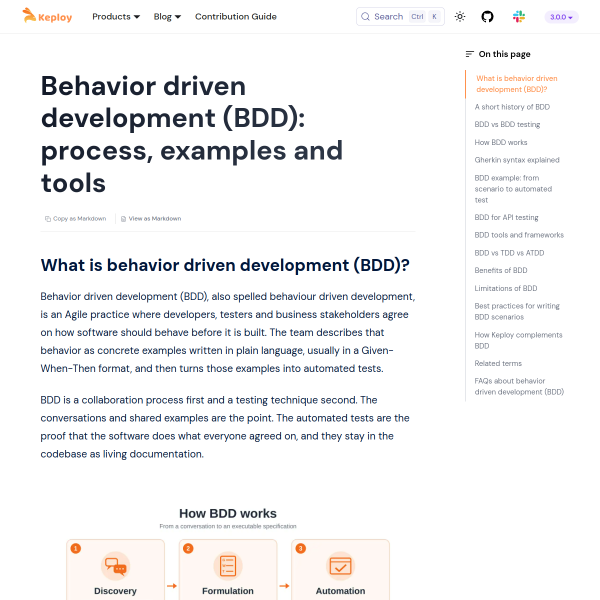The width and height of the screenshot is (600, 600).
Task: Jump to FAQs about behavior driven development
Action: (x=519, y=386)
